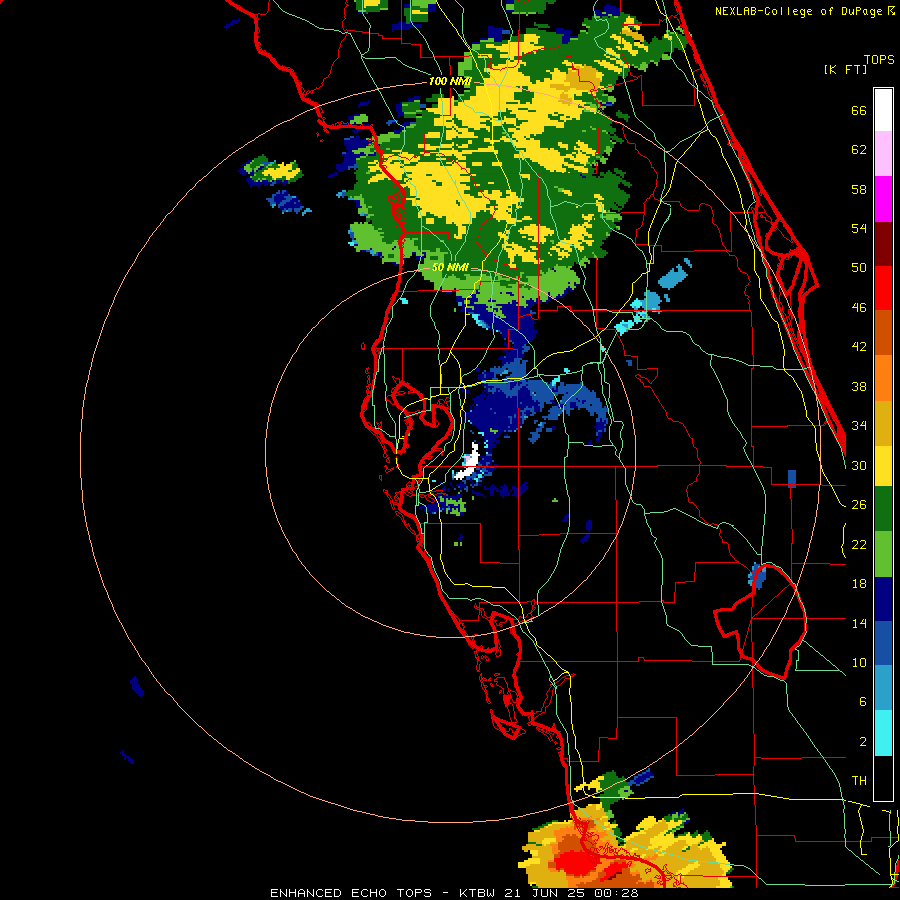Pick the light green legend swatch
Viewport: 900px width, 900px height.
(x=883, y=554)
